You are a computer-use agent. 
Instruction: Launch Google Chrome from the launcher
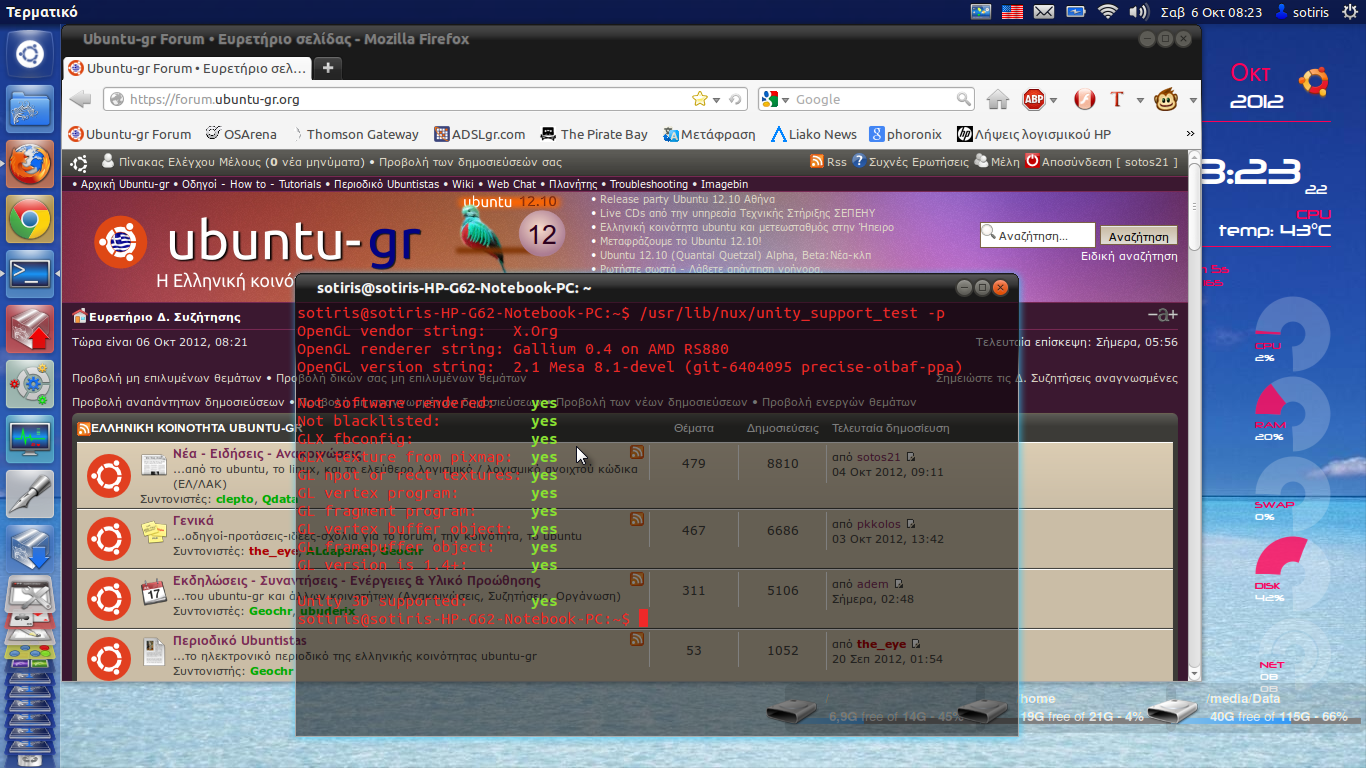[29, 219]
